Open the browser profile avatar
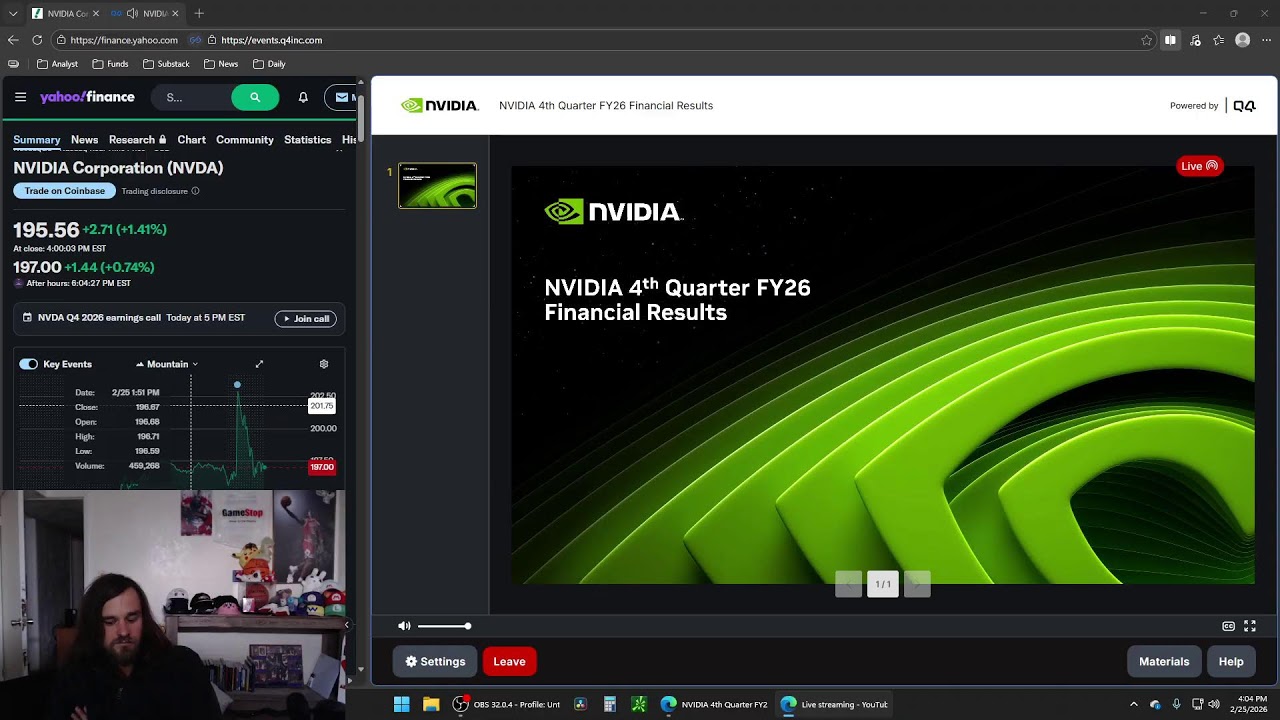Viewport: 1280px width, 720px height. point(1242,40)
